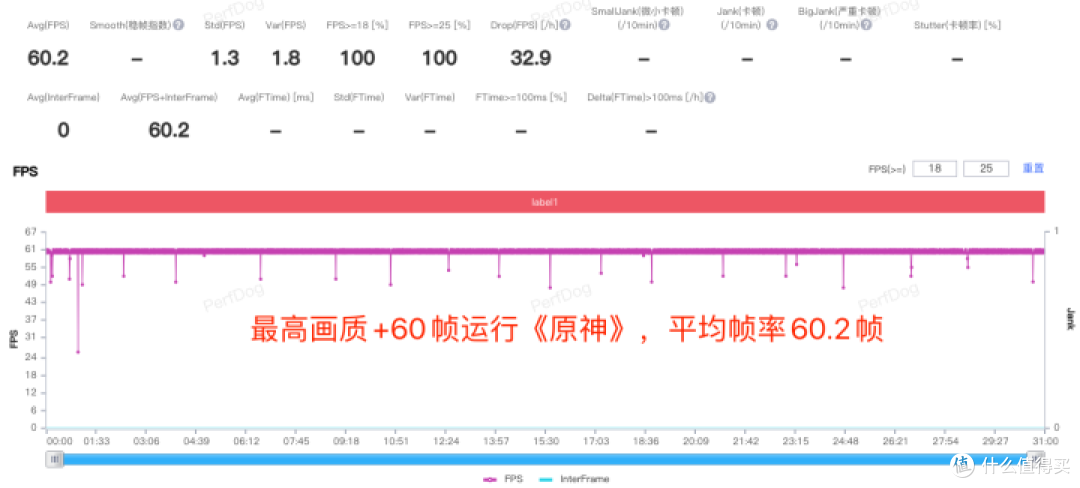Click the 24:48 time axis label

coord(845,441)
